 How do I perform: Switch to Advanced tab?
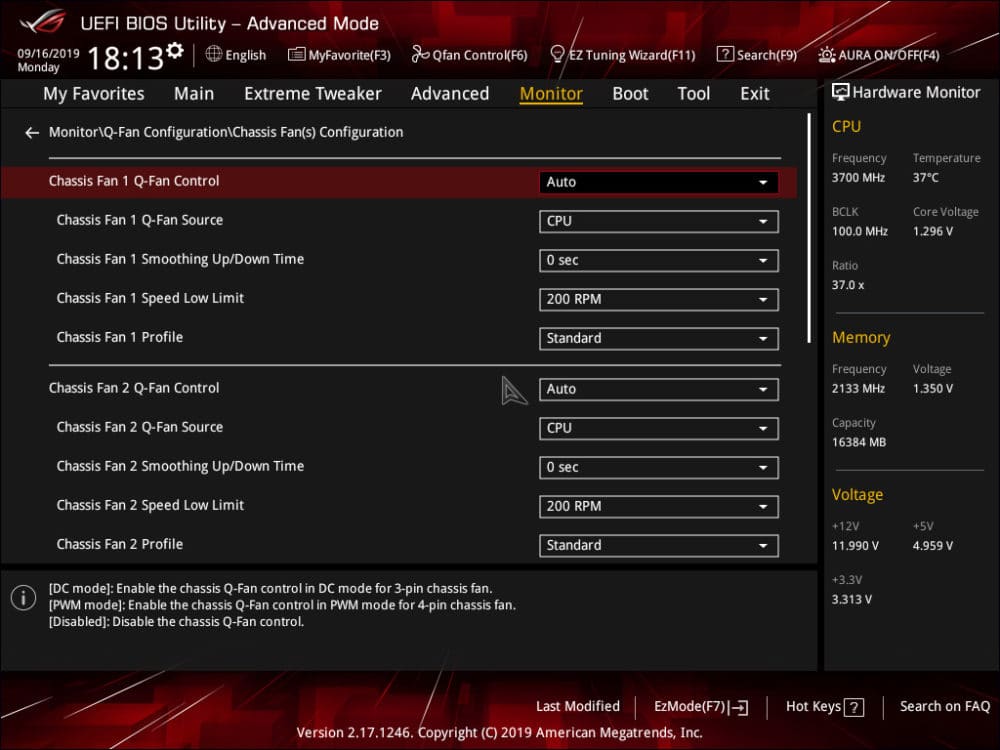pos(450,94)
